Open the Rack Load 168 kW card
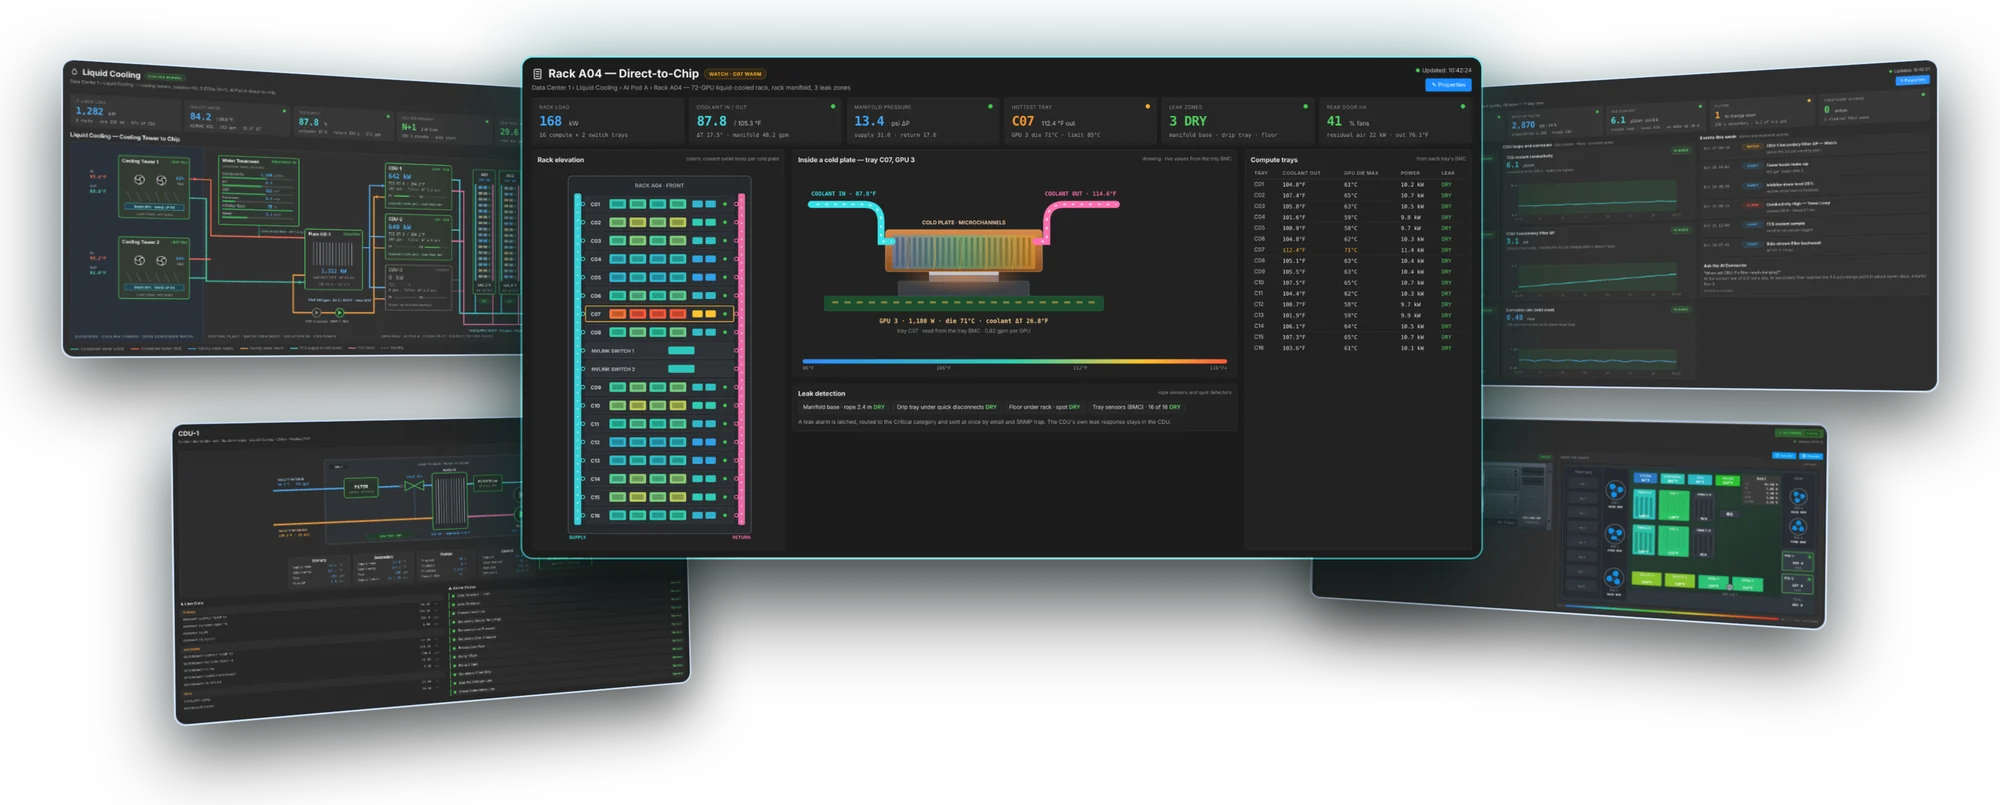The image size is (2000, 805). [608, 121]
